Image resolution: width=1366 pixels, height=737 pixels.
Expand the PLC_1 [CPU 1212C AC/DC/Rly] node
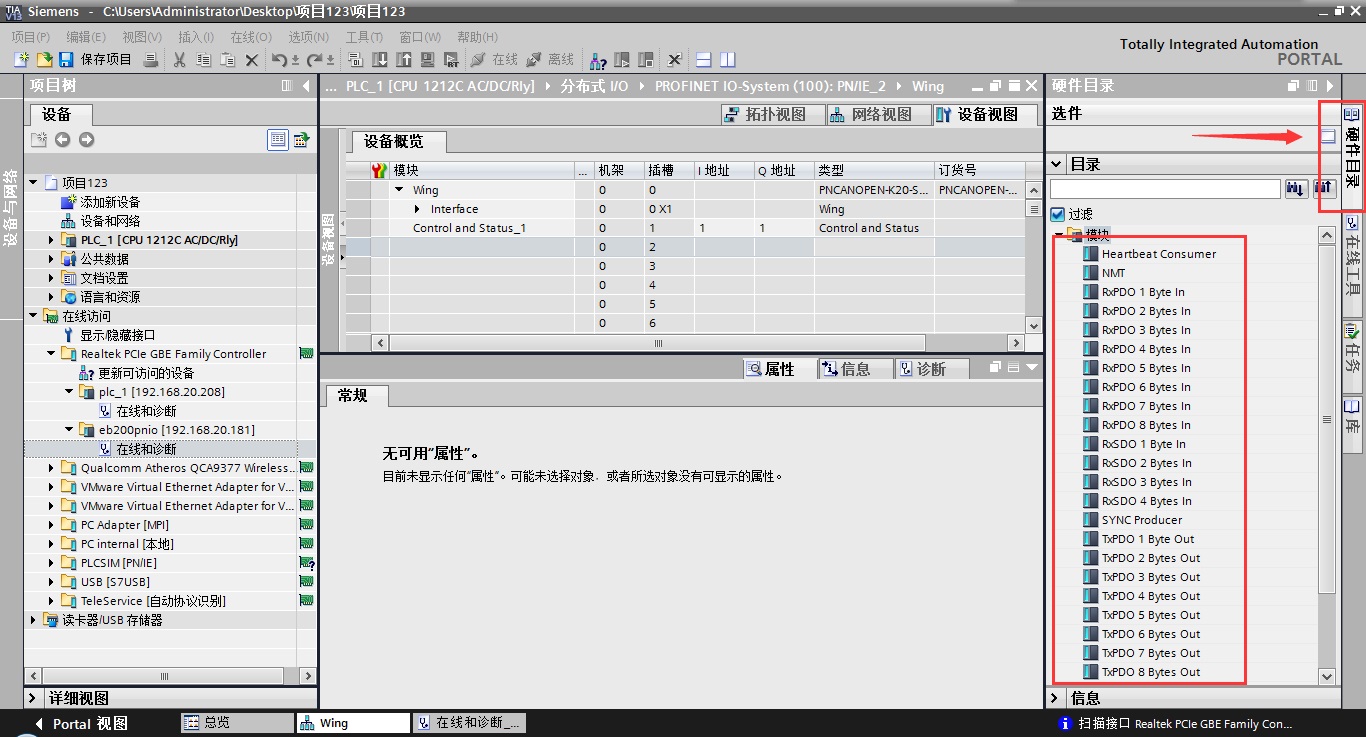pos(52,240)
